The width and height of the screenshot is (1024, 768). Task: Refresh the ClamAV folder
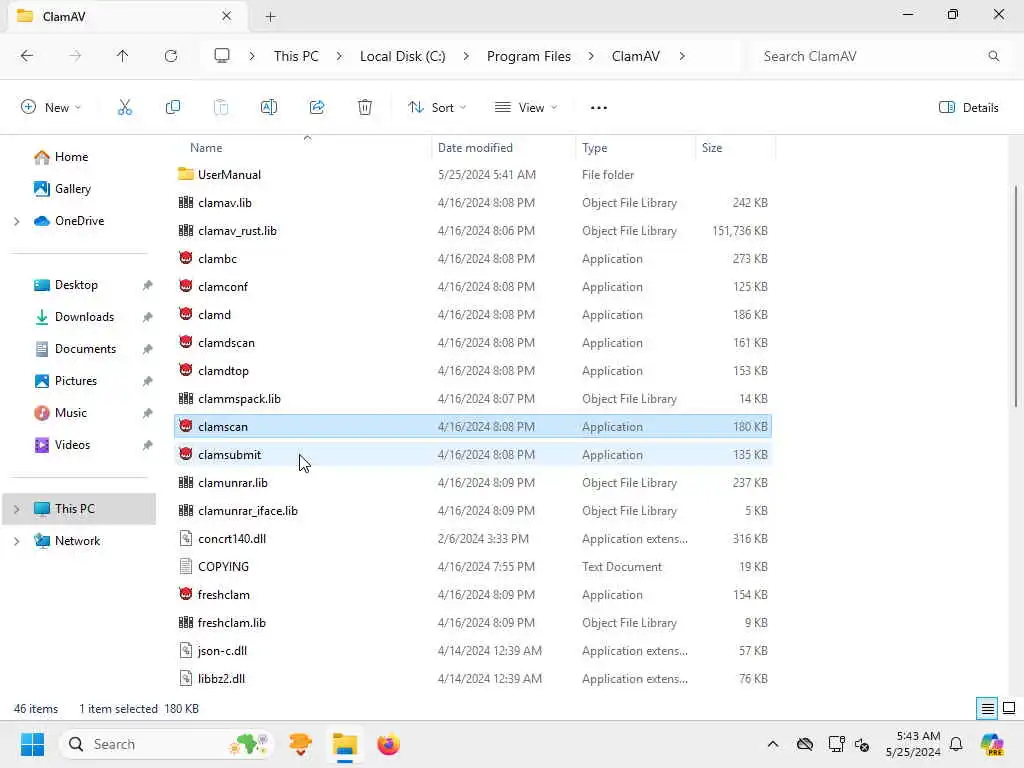coord(171,56)
